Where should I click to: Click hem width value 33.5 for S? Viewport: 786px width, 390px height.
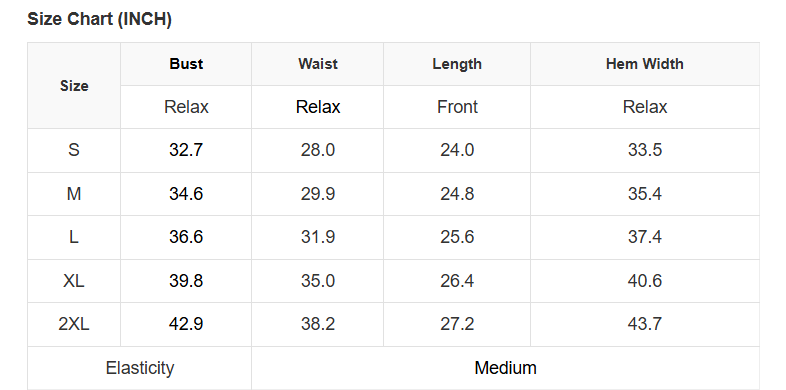click(x=645, y=150)
